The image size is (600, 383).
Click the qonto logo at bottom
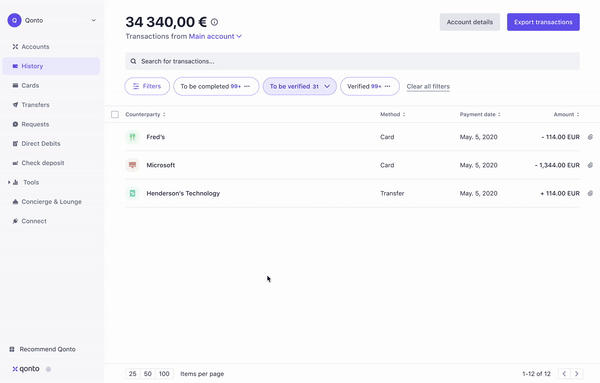[26, 369]
